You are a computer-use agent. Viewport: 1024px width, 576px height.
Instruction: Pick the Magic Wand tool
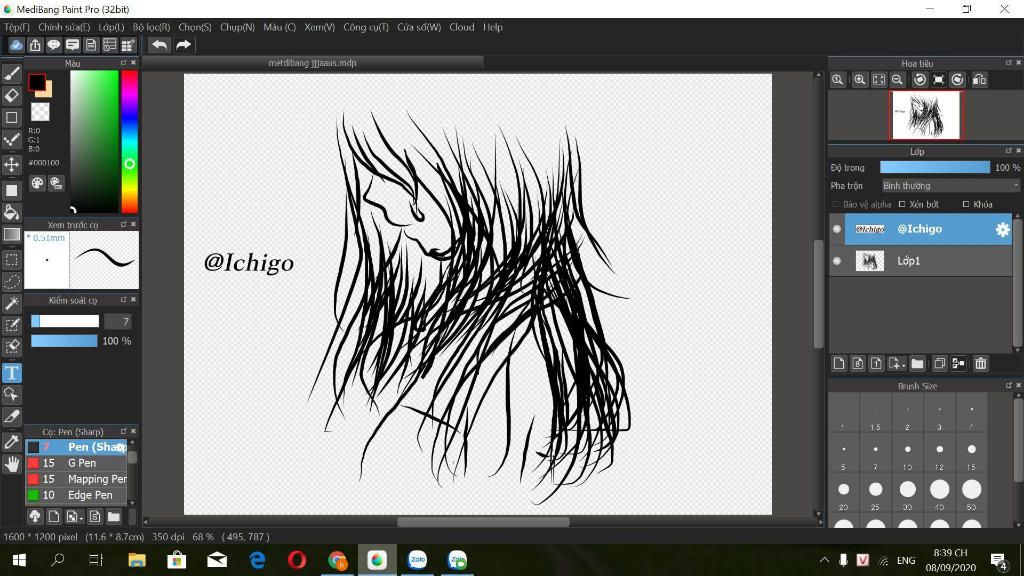12,303
